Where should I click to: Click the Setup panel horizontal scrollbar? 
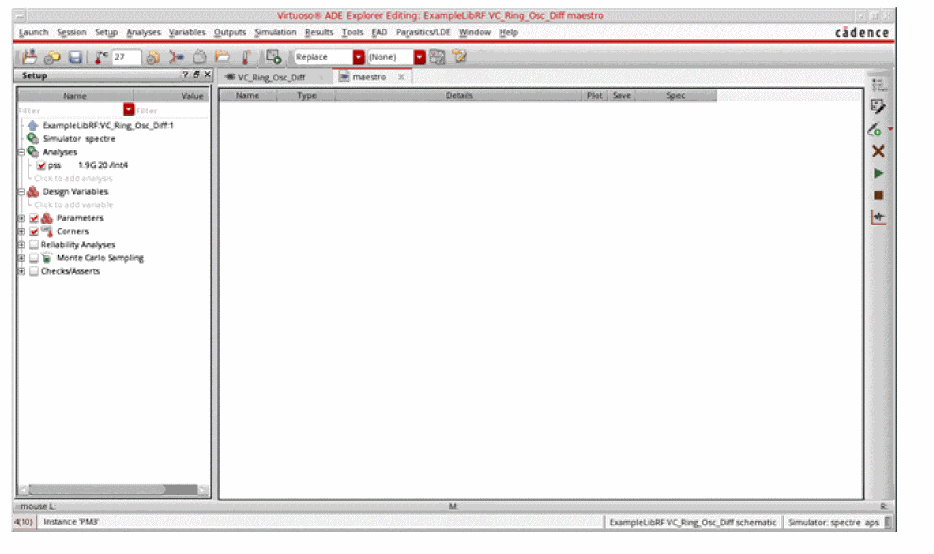click(x=113, y=490)
